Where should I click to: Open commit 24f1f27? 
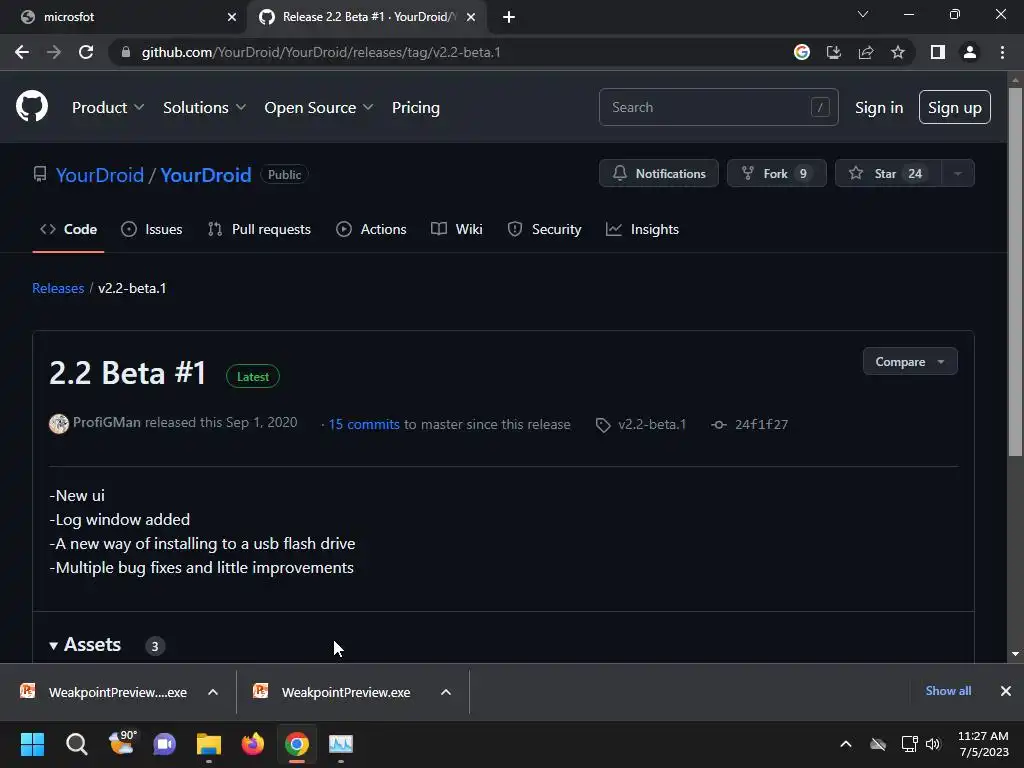(750, 424)
